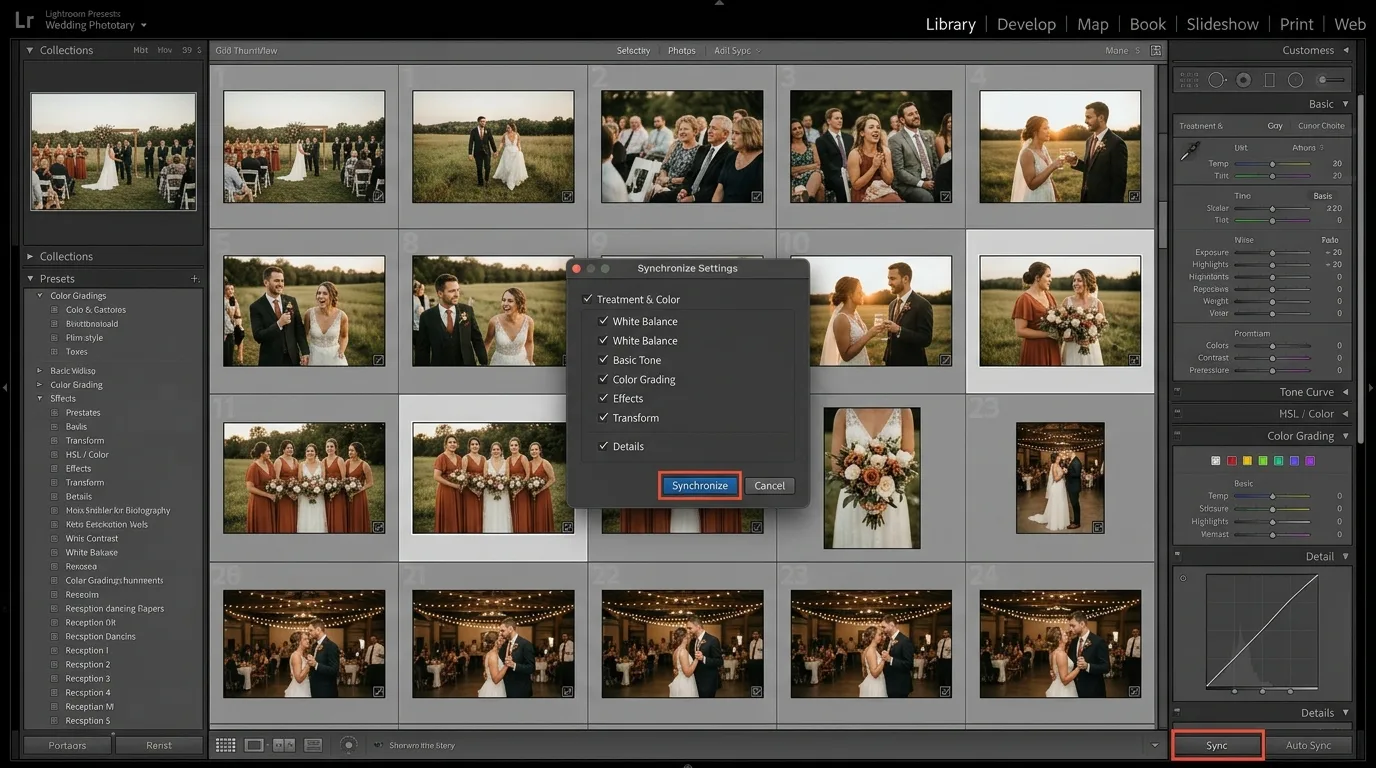Viewport: 1376px width, 768px height.
Task: Toggle the Effects checkbox in dialog
Action: click(x=603, y=398)
